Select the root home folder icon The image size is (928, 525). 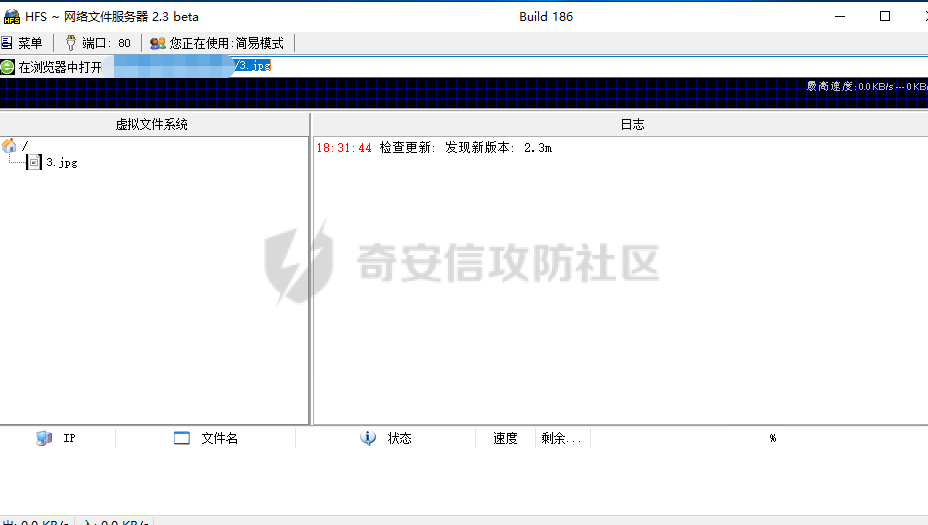[9, 145]
